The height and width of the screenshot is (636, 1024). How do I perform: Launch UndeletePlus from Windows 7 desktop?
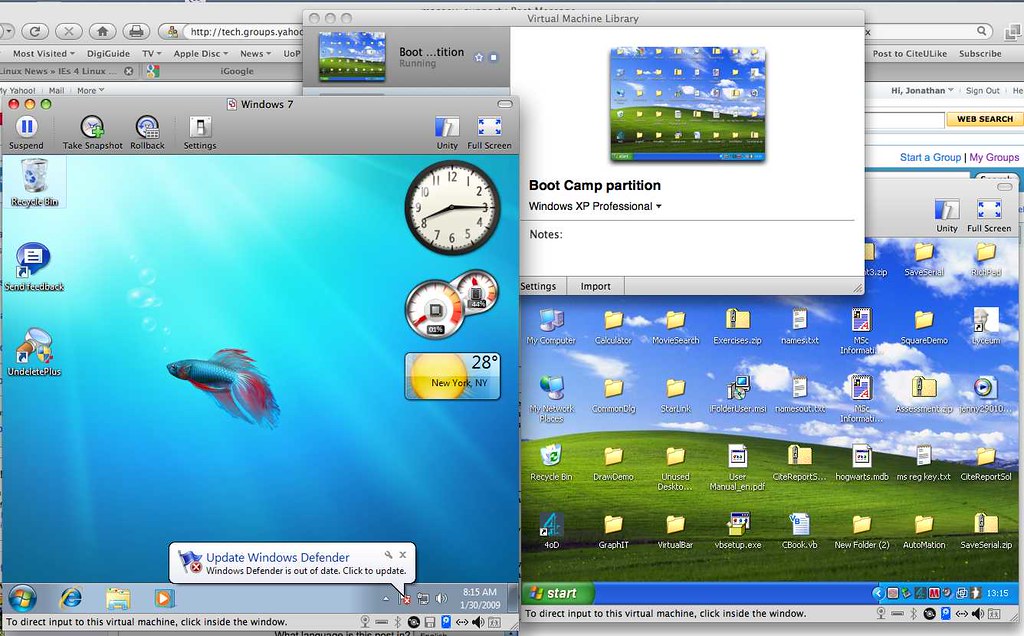click(34, 353)
